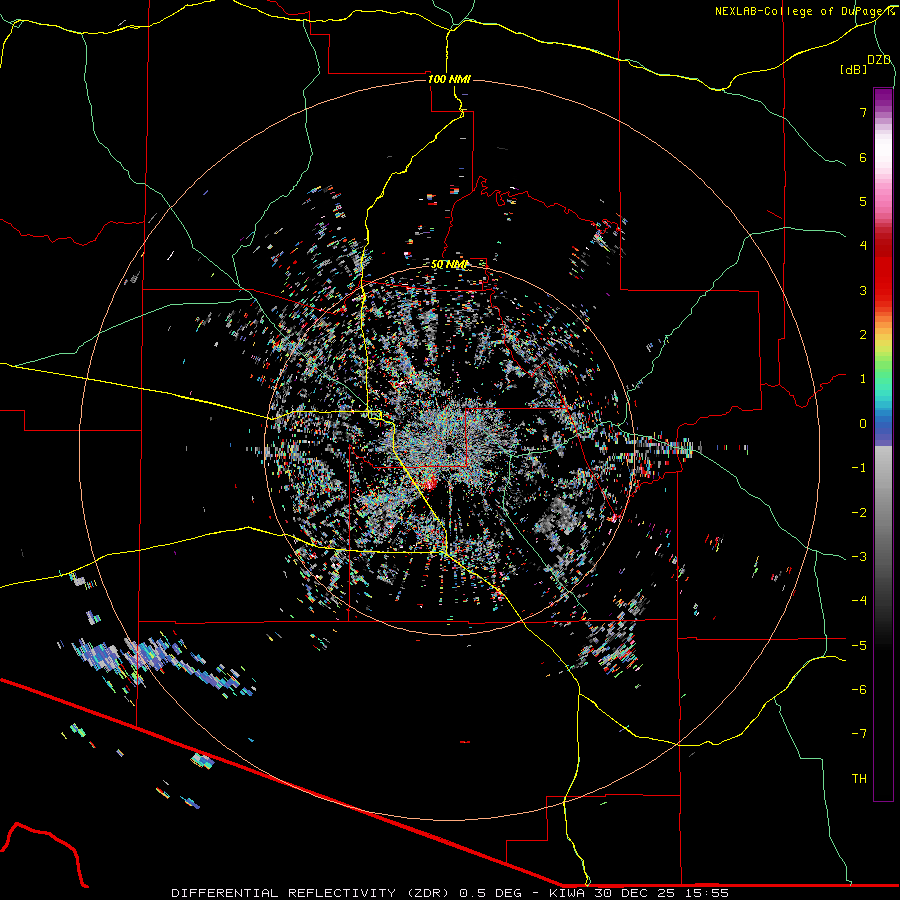This screenshot has width=900, height=900.
Task: Choose the -6 scale label
Action: [859, 690]
